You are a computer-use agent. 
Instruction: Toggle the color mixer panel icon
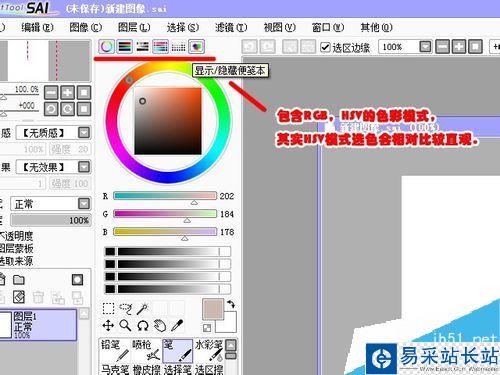pos(160,47)
